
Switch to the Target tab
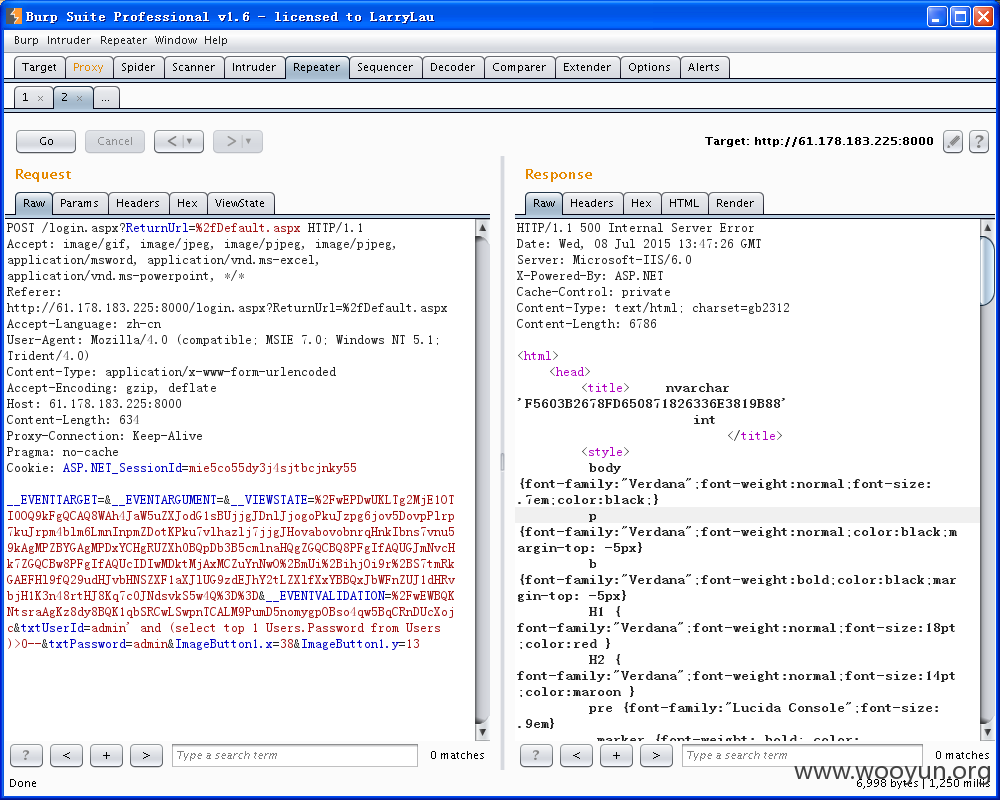tap(39, 68)
